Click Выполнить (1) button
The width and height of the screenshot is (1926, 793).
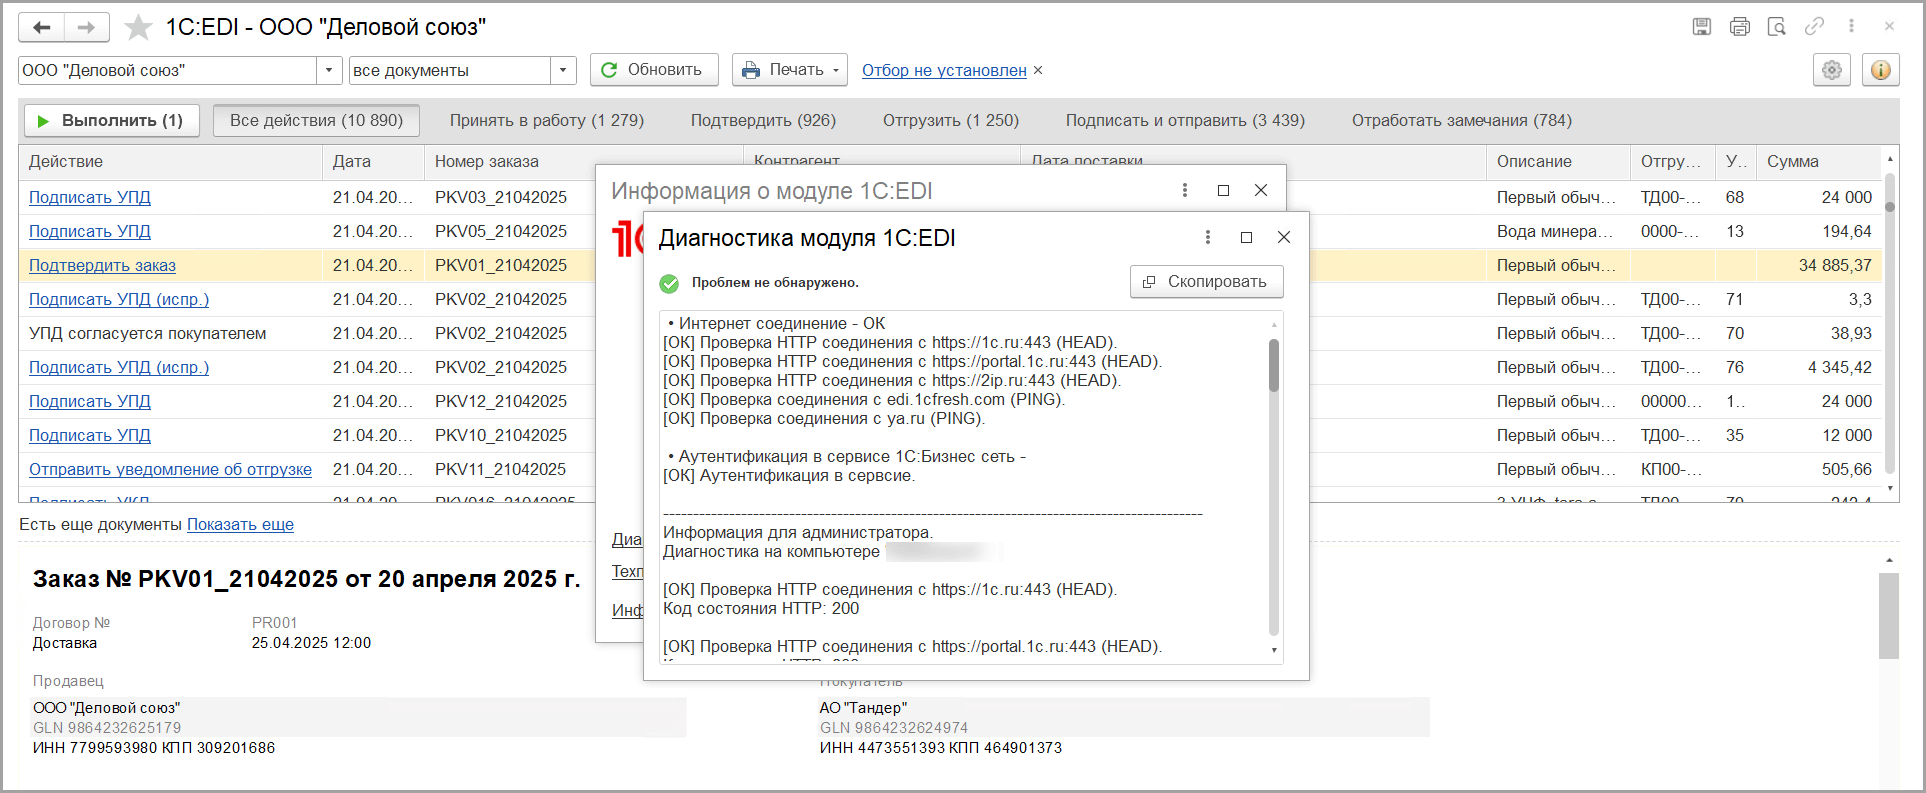[x=112, y=120]
